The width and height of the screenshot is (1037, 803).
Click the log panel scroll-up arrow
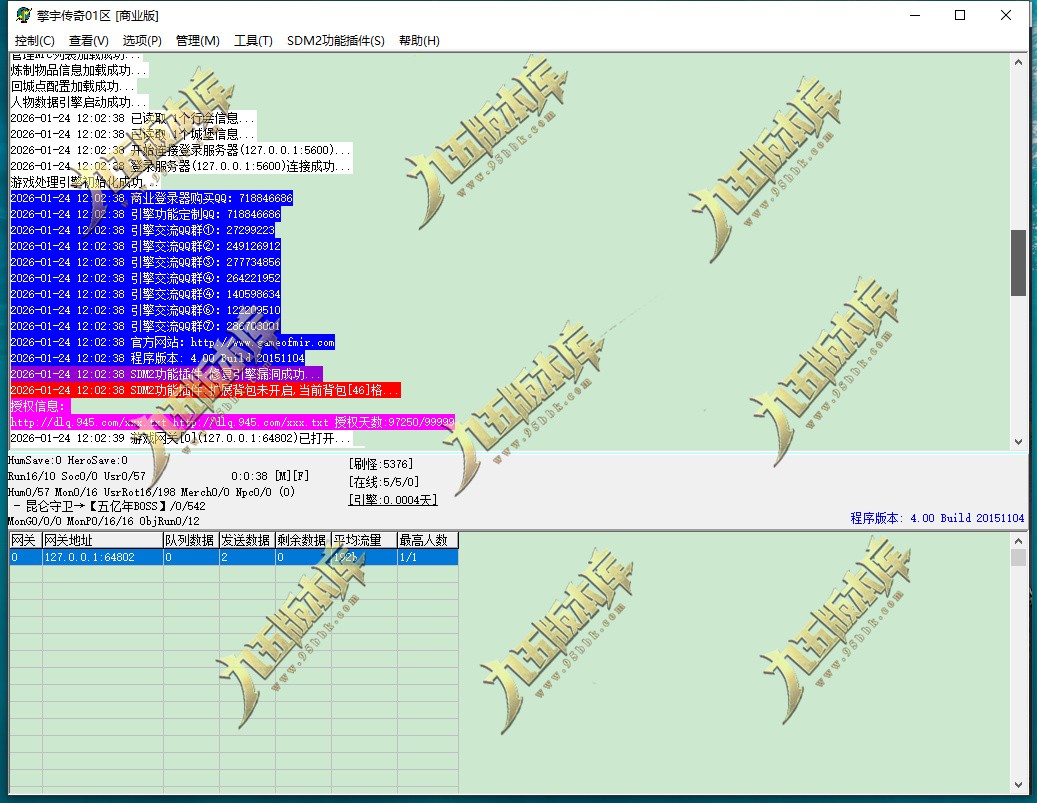click(1018, 62)
